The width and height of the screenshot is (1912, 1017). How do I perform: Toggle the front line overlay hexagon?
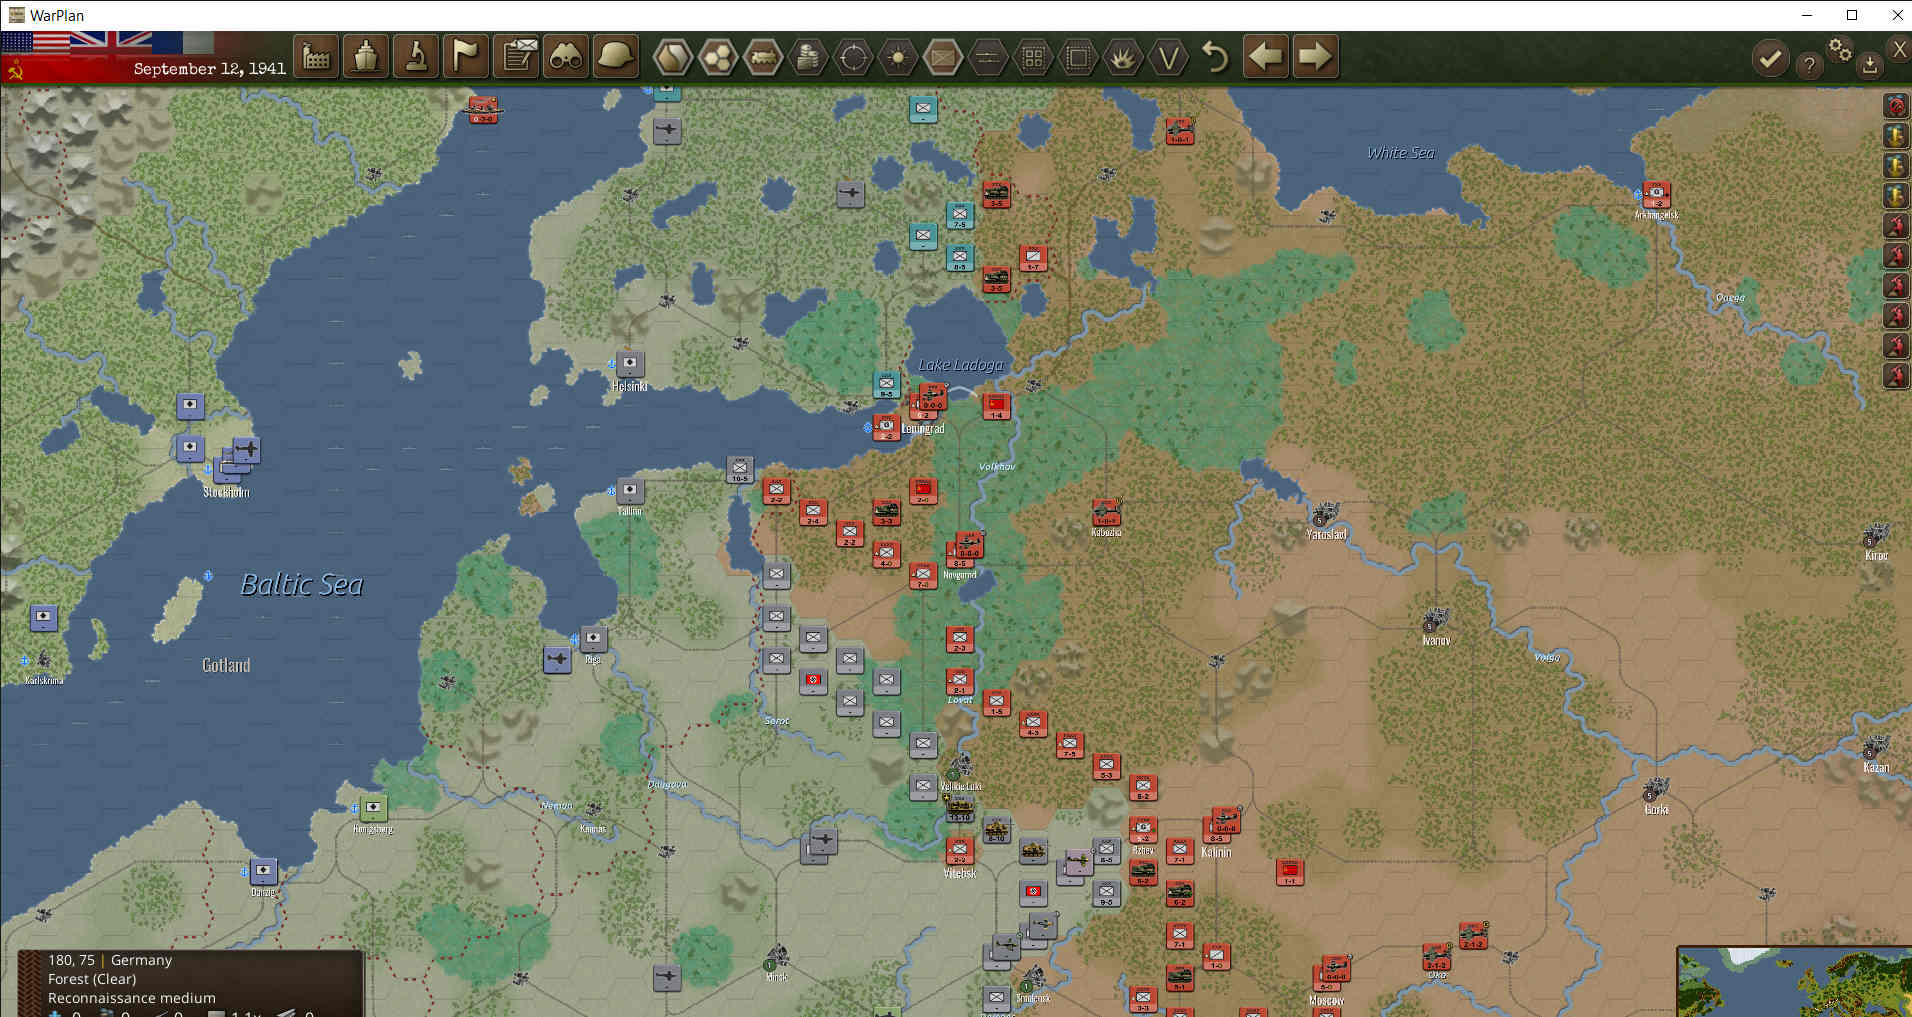[988, 57]
